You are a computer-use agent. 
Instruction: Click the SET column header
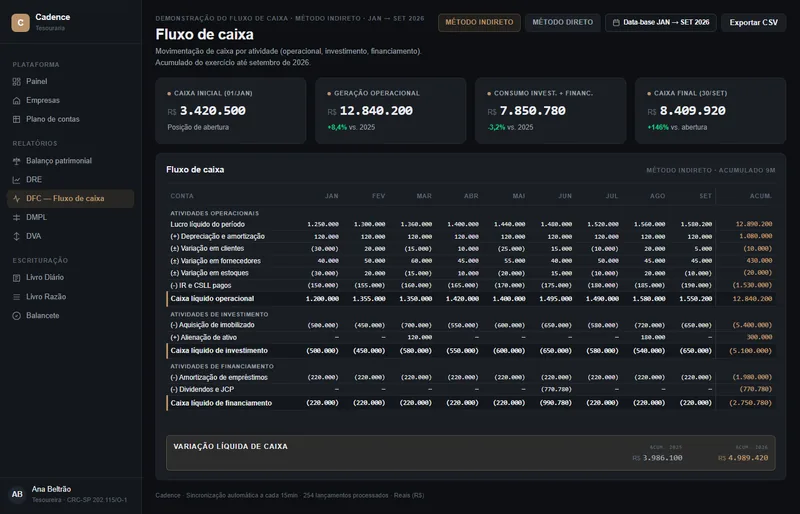(706, 196)
